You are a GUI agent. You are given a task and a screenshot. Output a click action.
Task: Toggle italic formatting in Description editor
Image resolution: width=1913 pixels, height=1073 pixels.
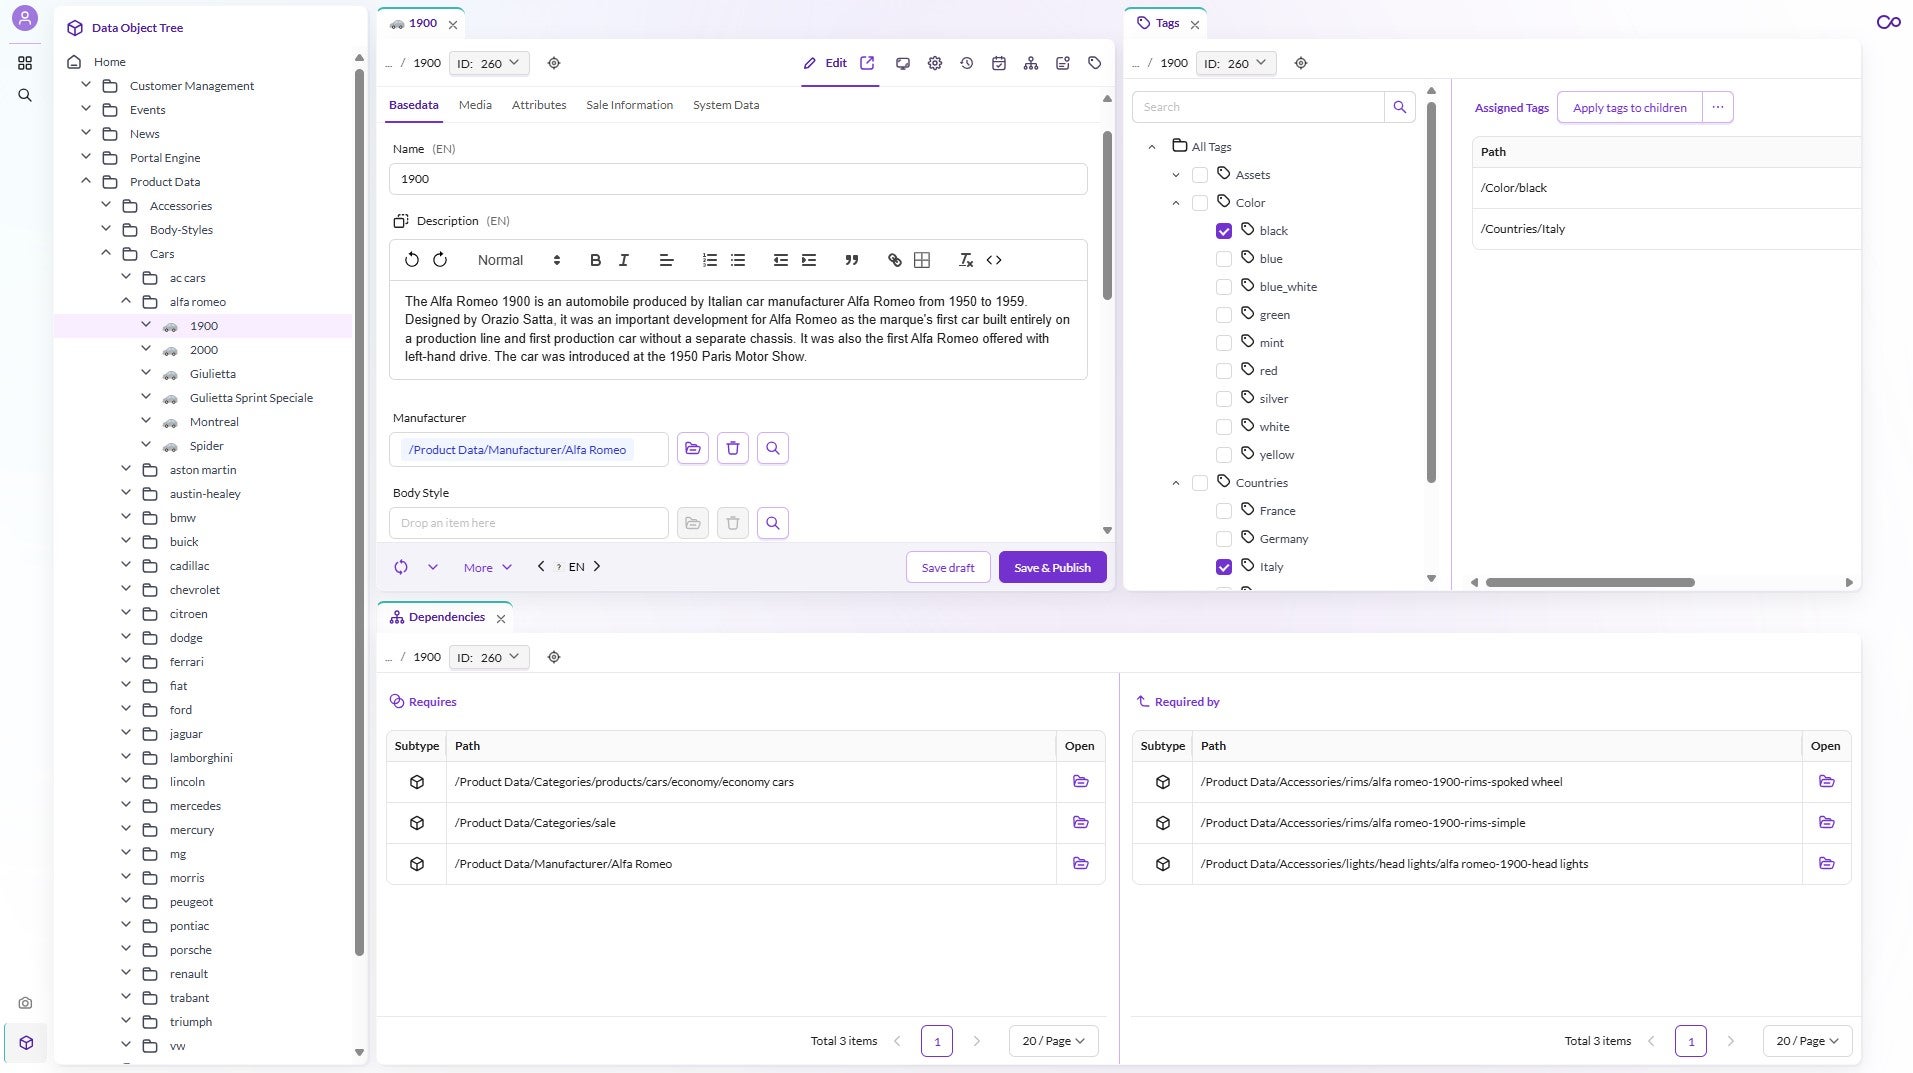pyautogui.click(x=623, y=260)
